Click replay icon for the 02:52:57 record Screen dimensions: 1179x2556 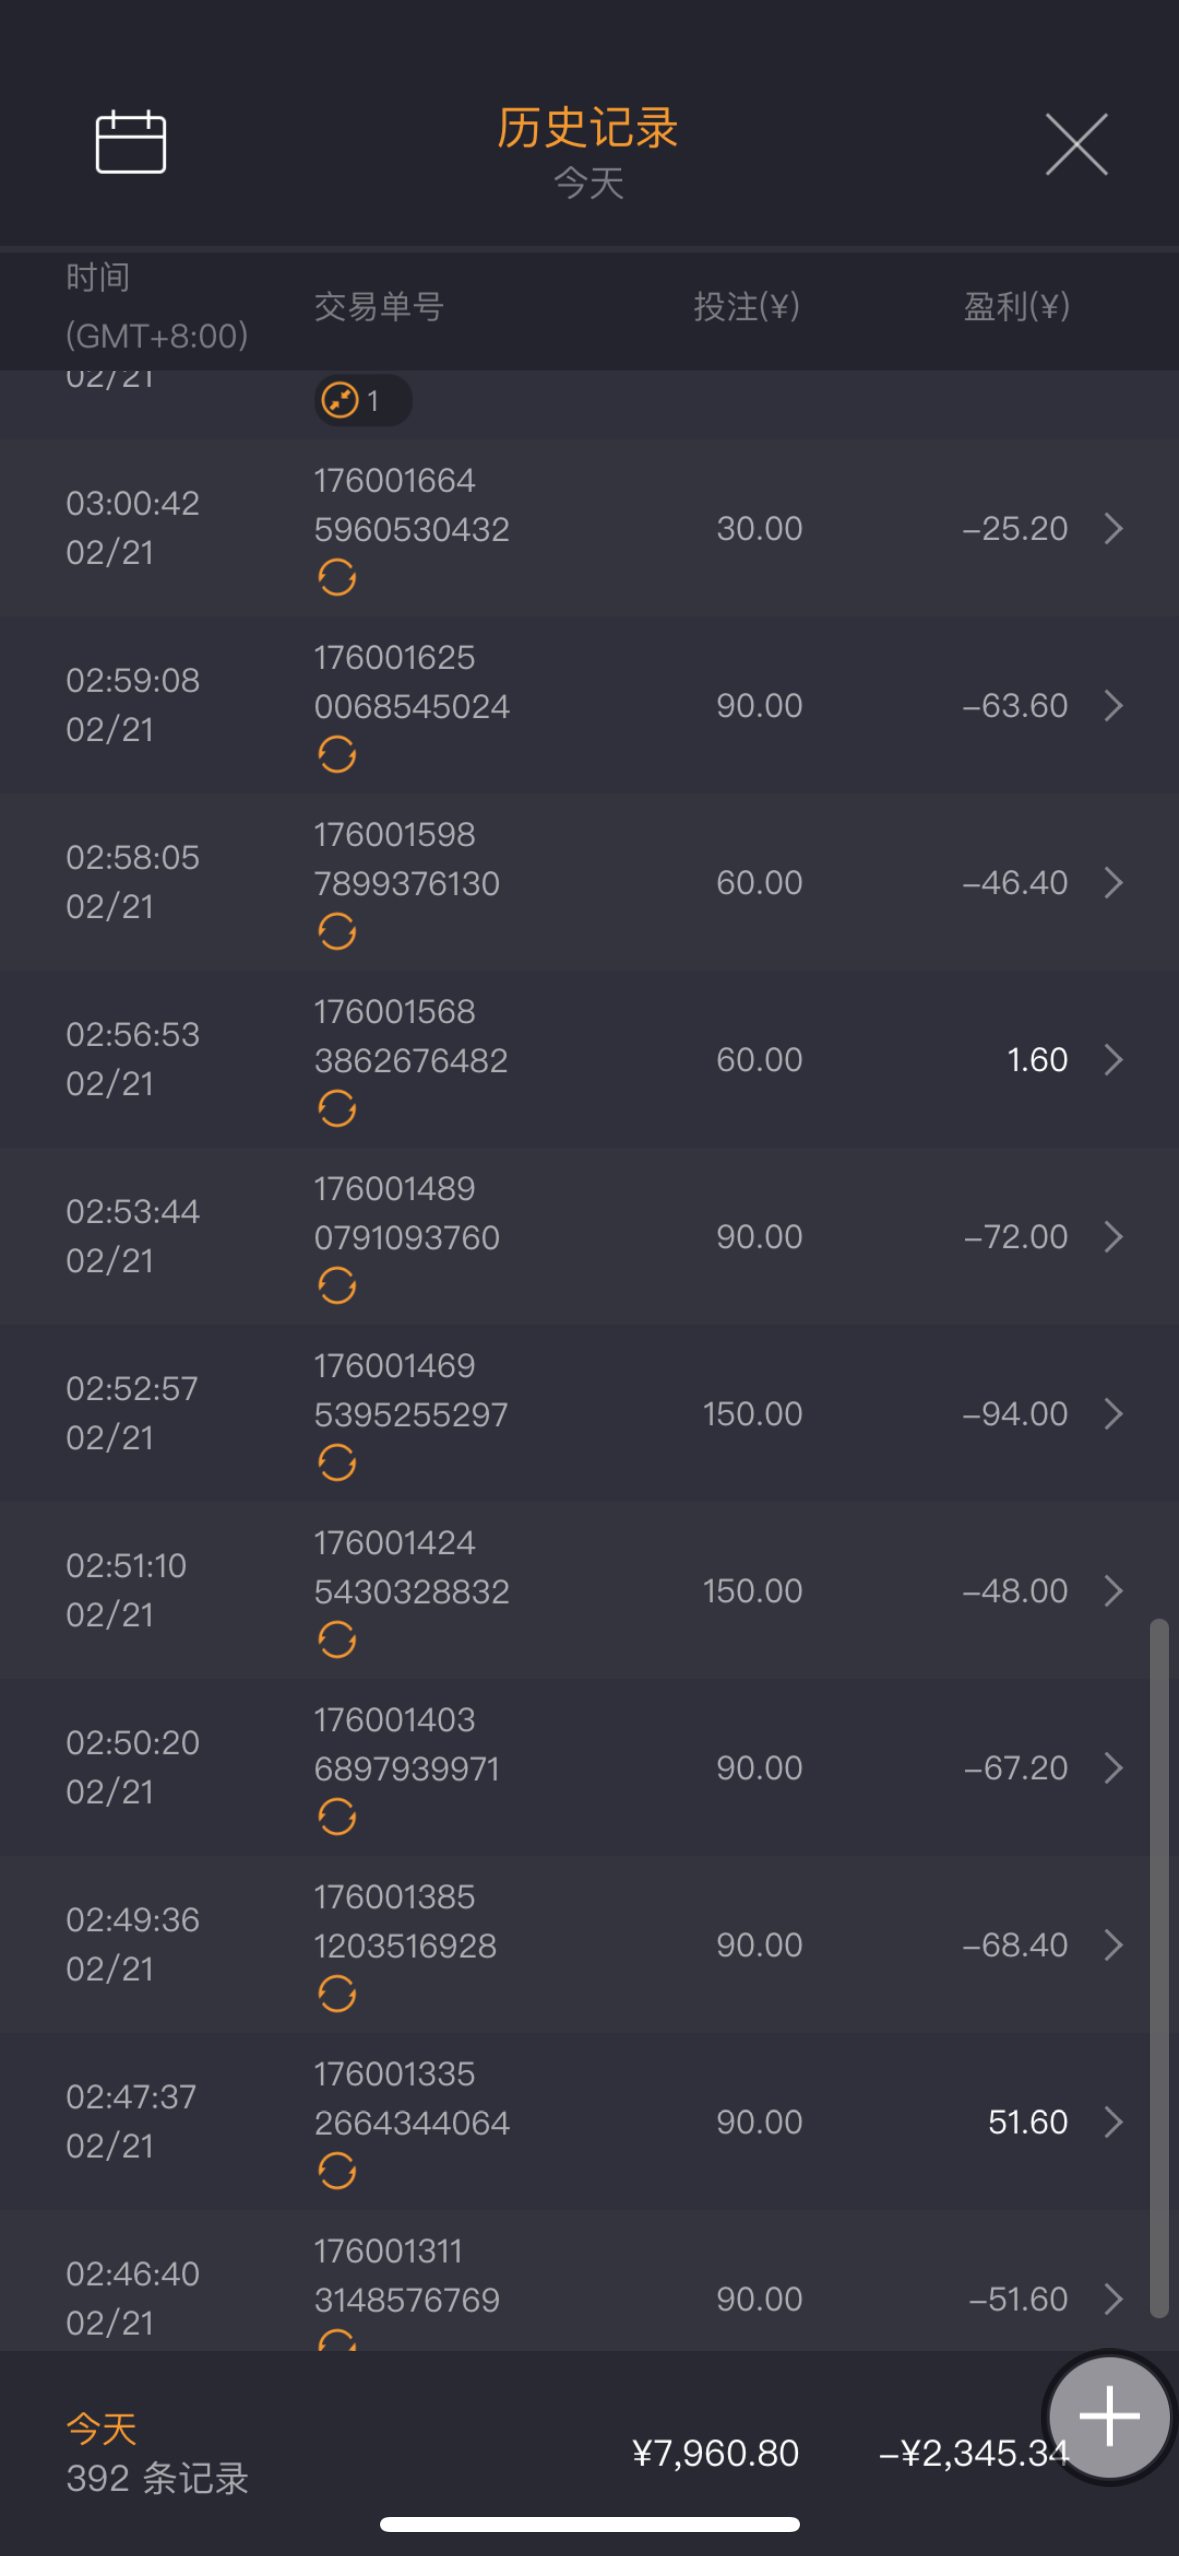[x=337, y=1462]
